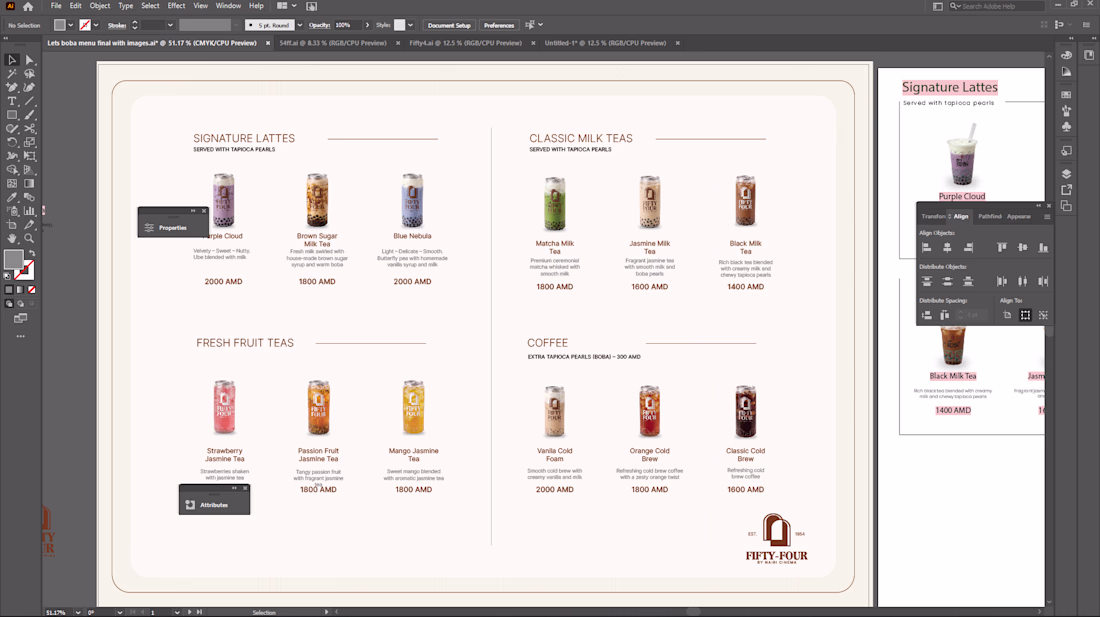Switch to Draw Normal mode
The image size is (1100, 617).
click(9, 304)
